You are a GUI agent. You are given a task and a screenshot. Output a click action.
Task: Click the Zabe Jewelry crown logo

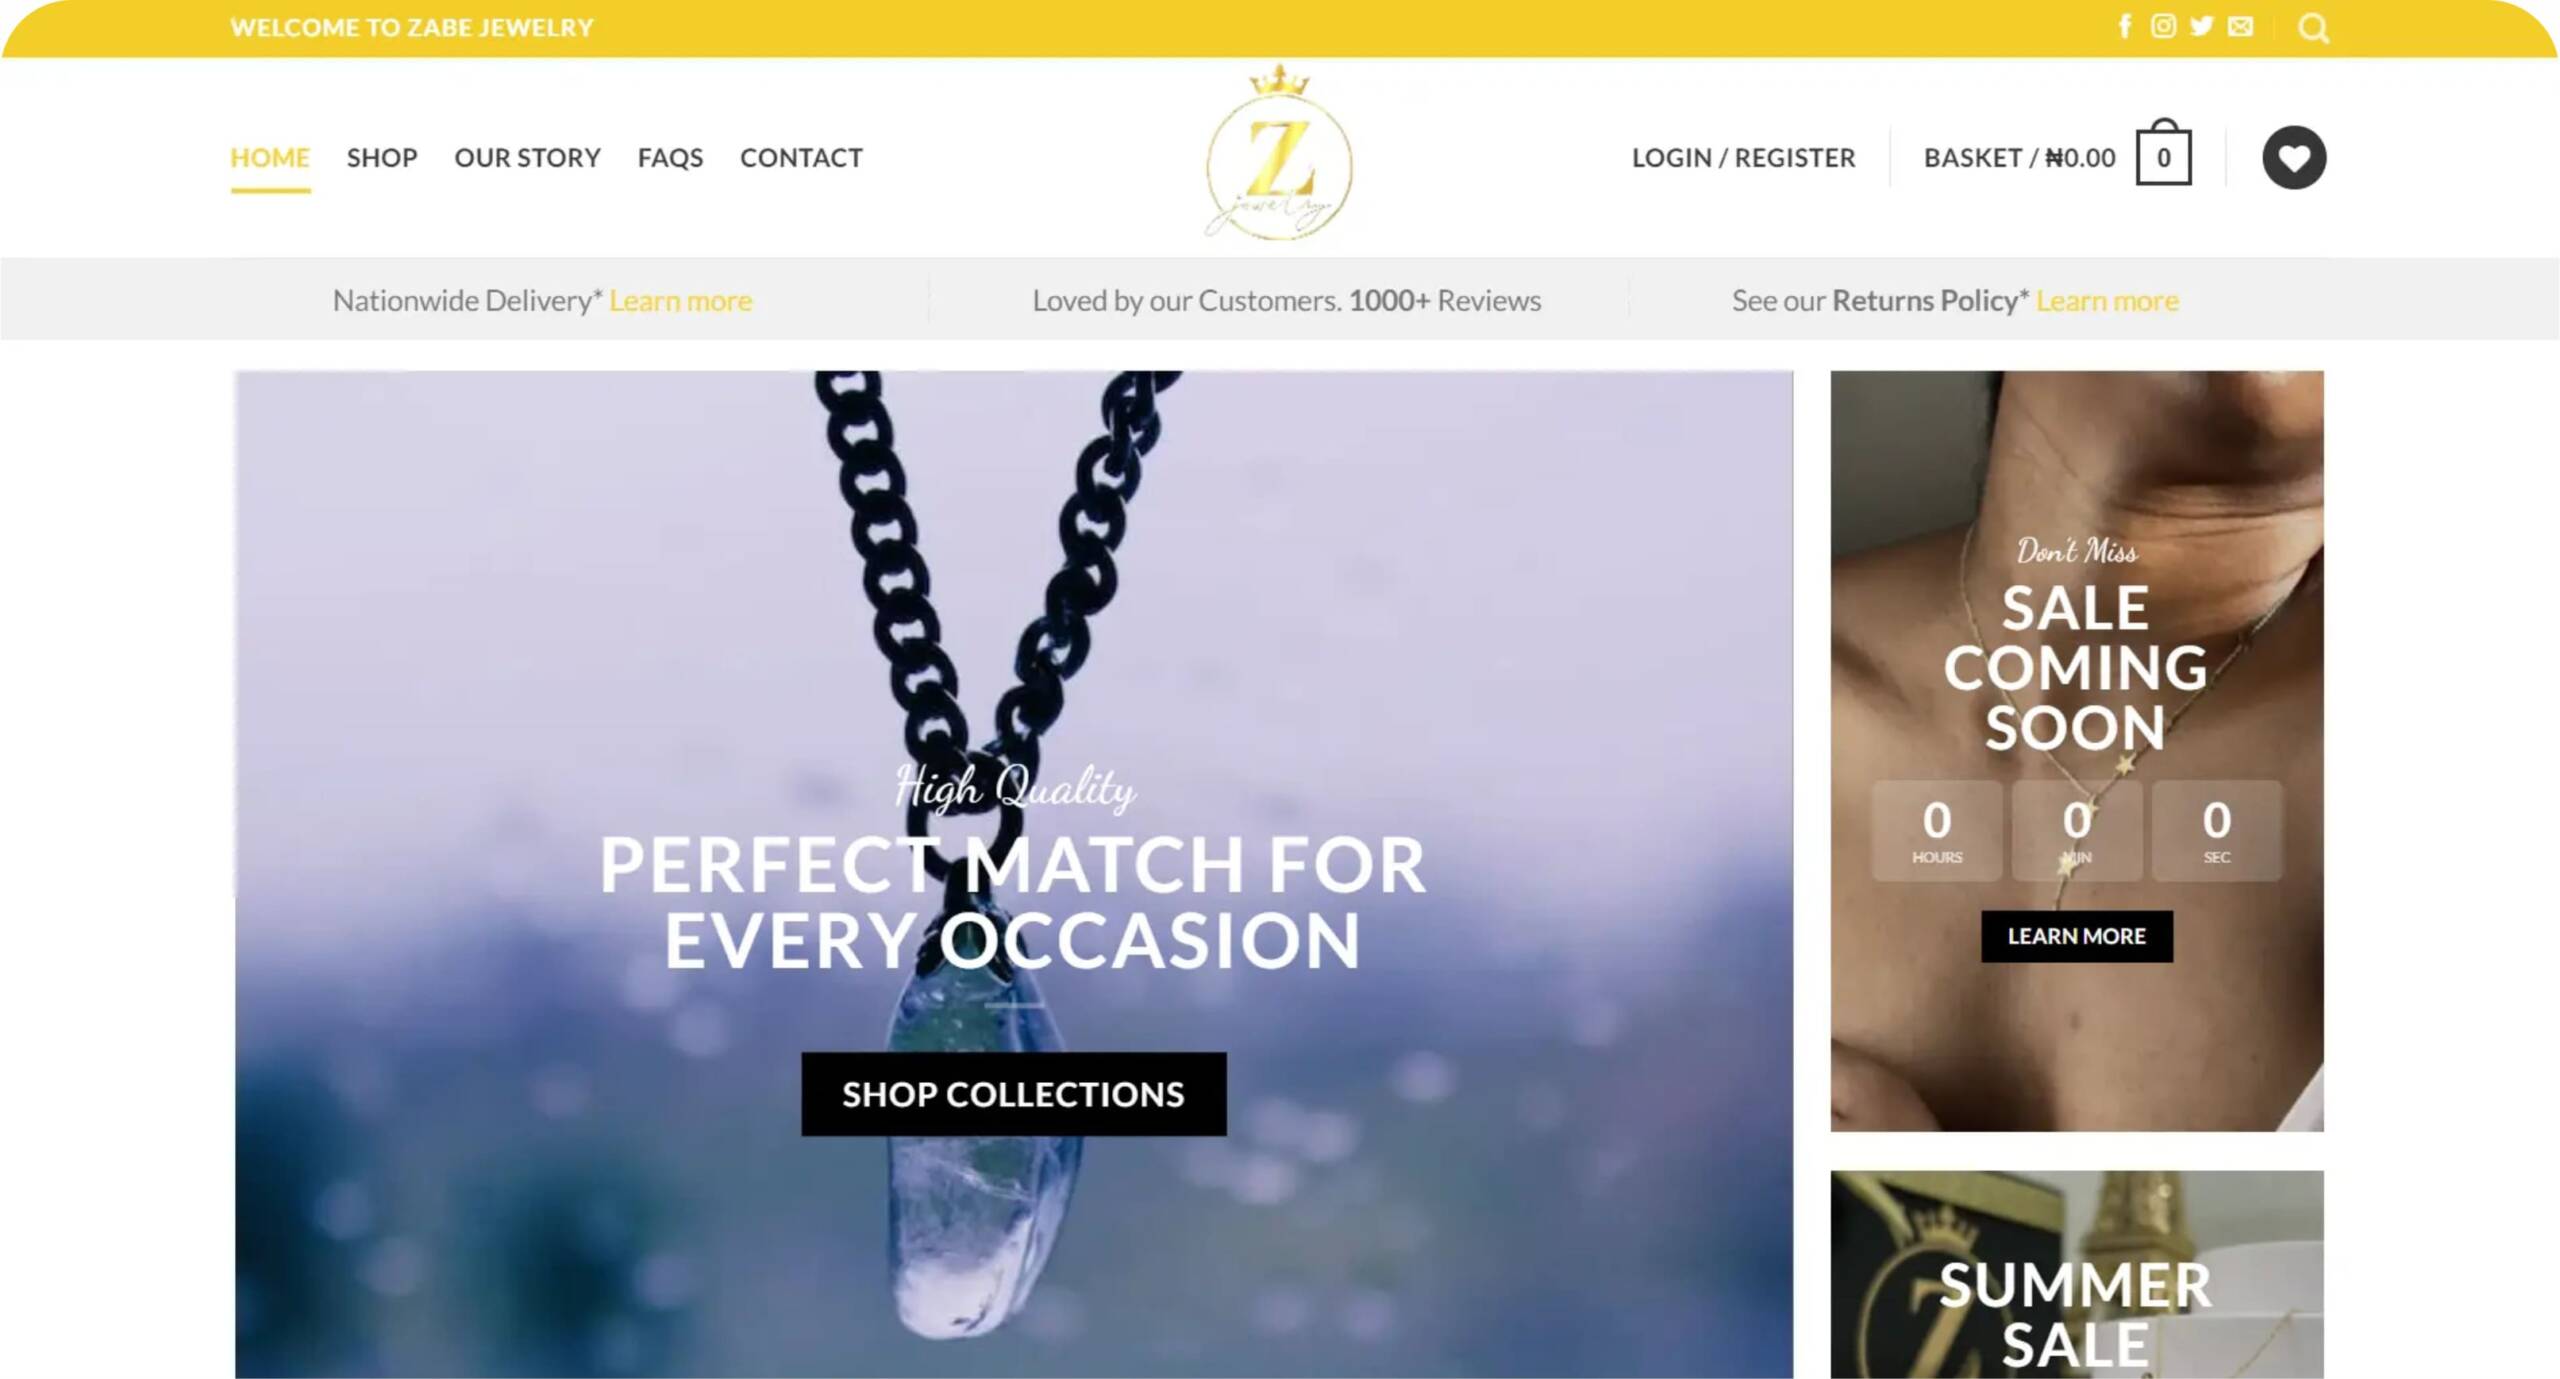pyautogui.click(x=1279, y=154)
